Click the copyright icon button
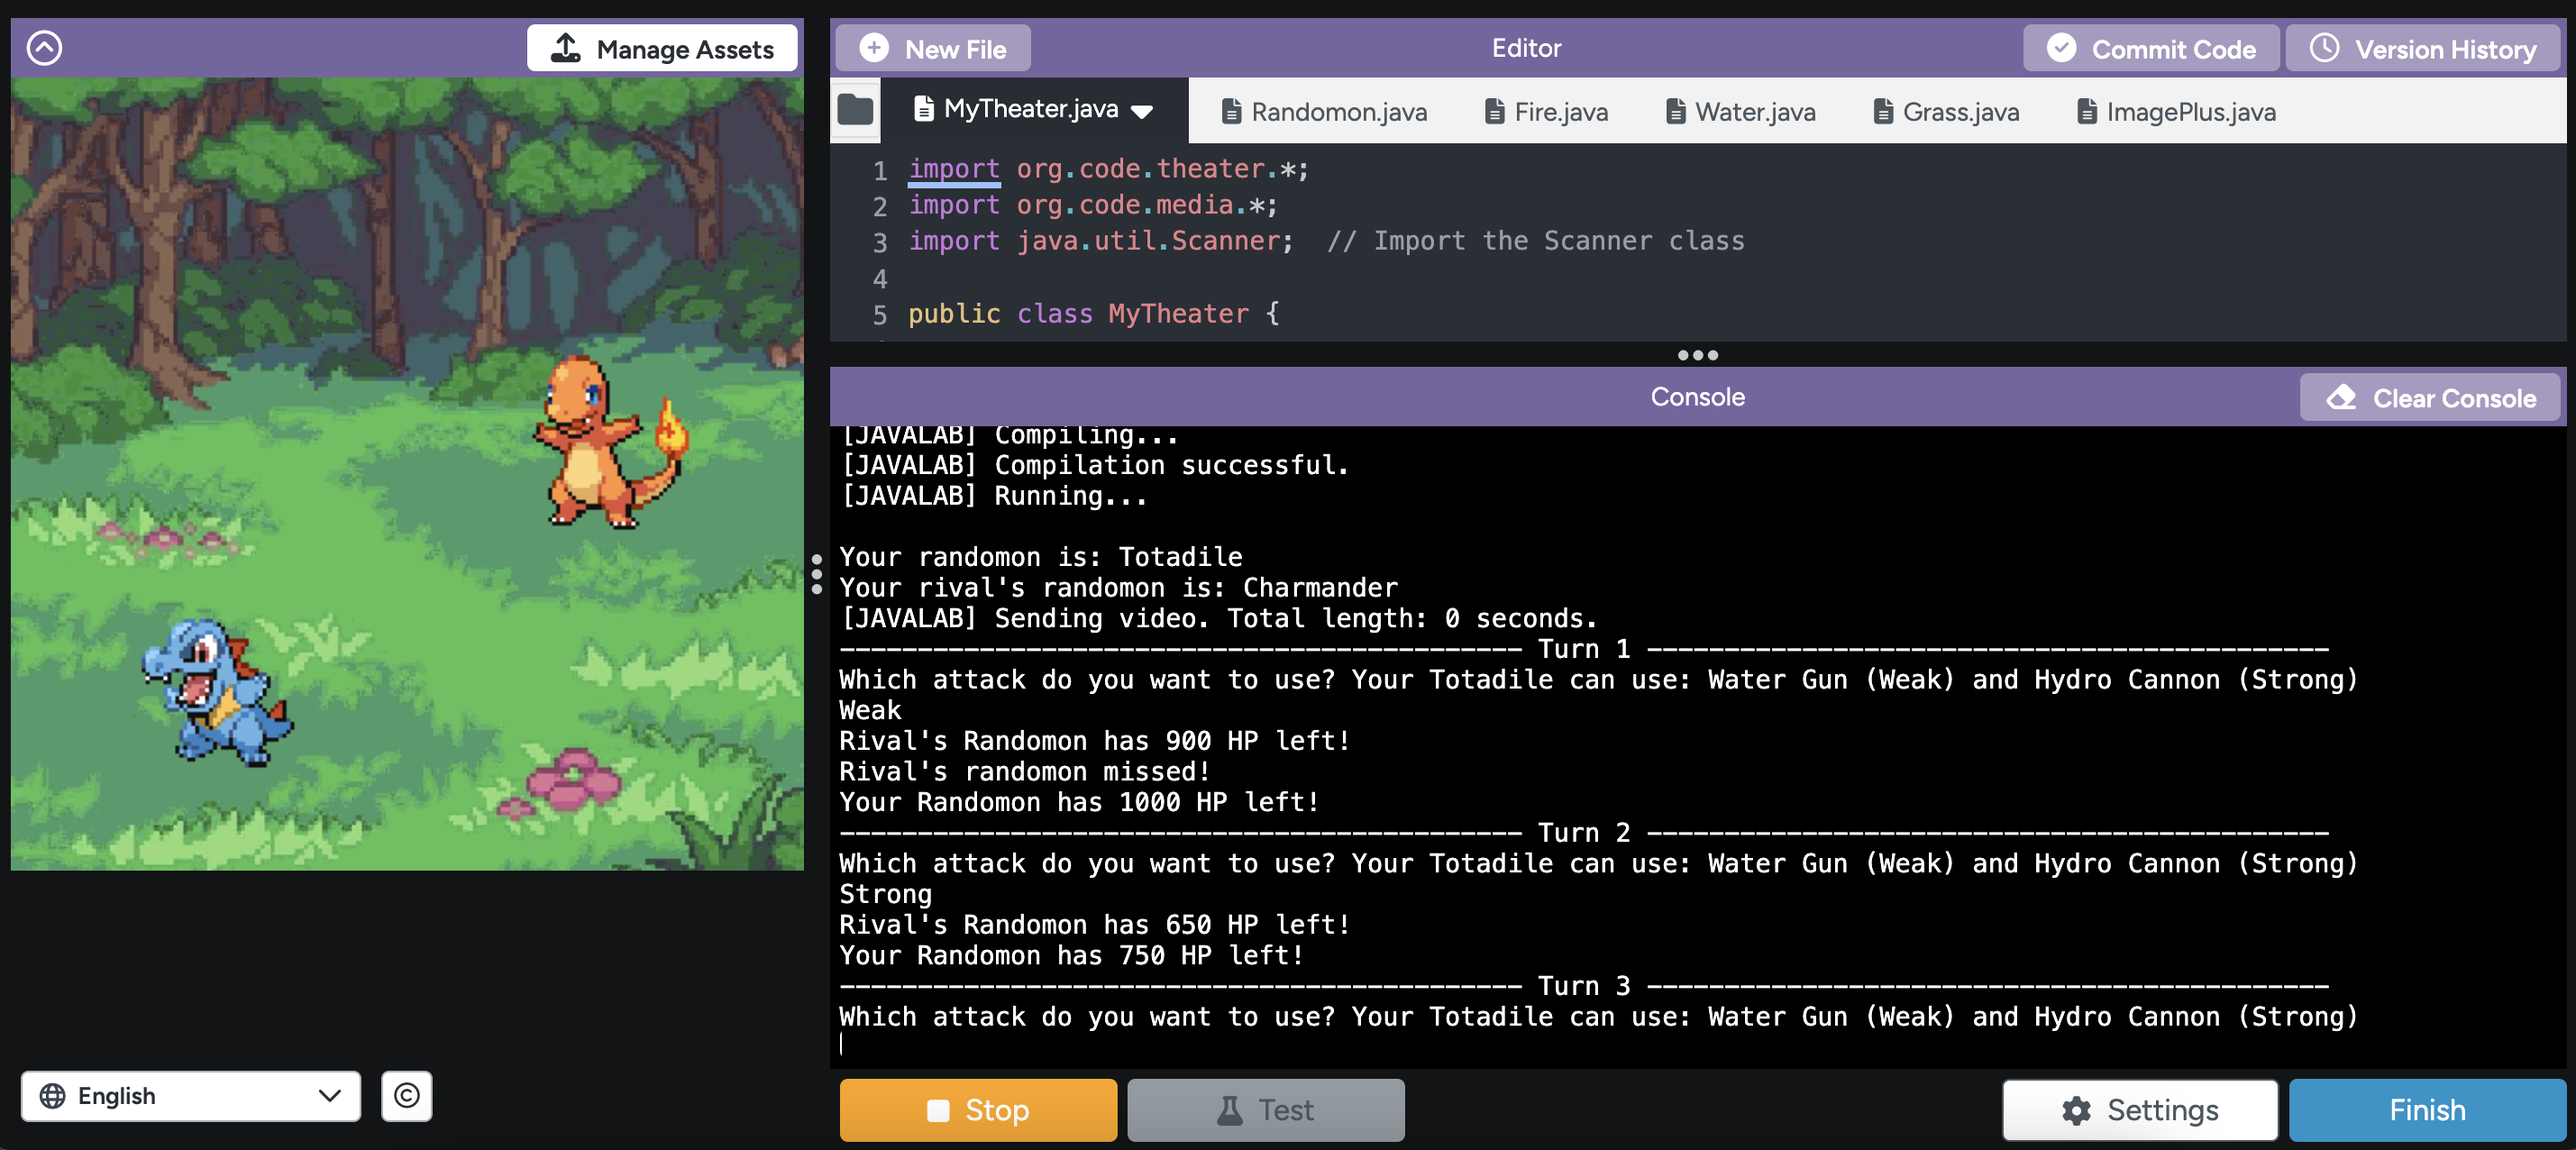2576x1150 pixels. [406, 1096]
